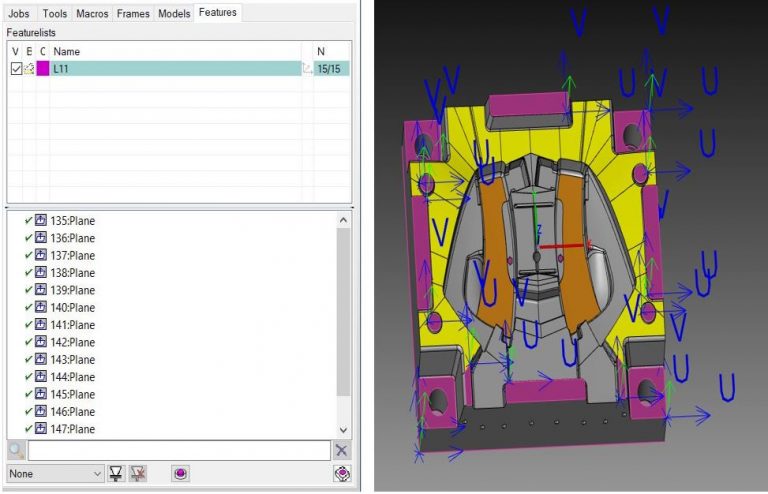The height and width of the screenshot is (494, 768).
Task: Select feature 147:Plane in the list
Action: [x=72, y=429]
